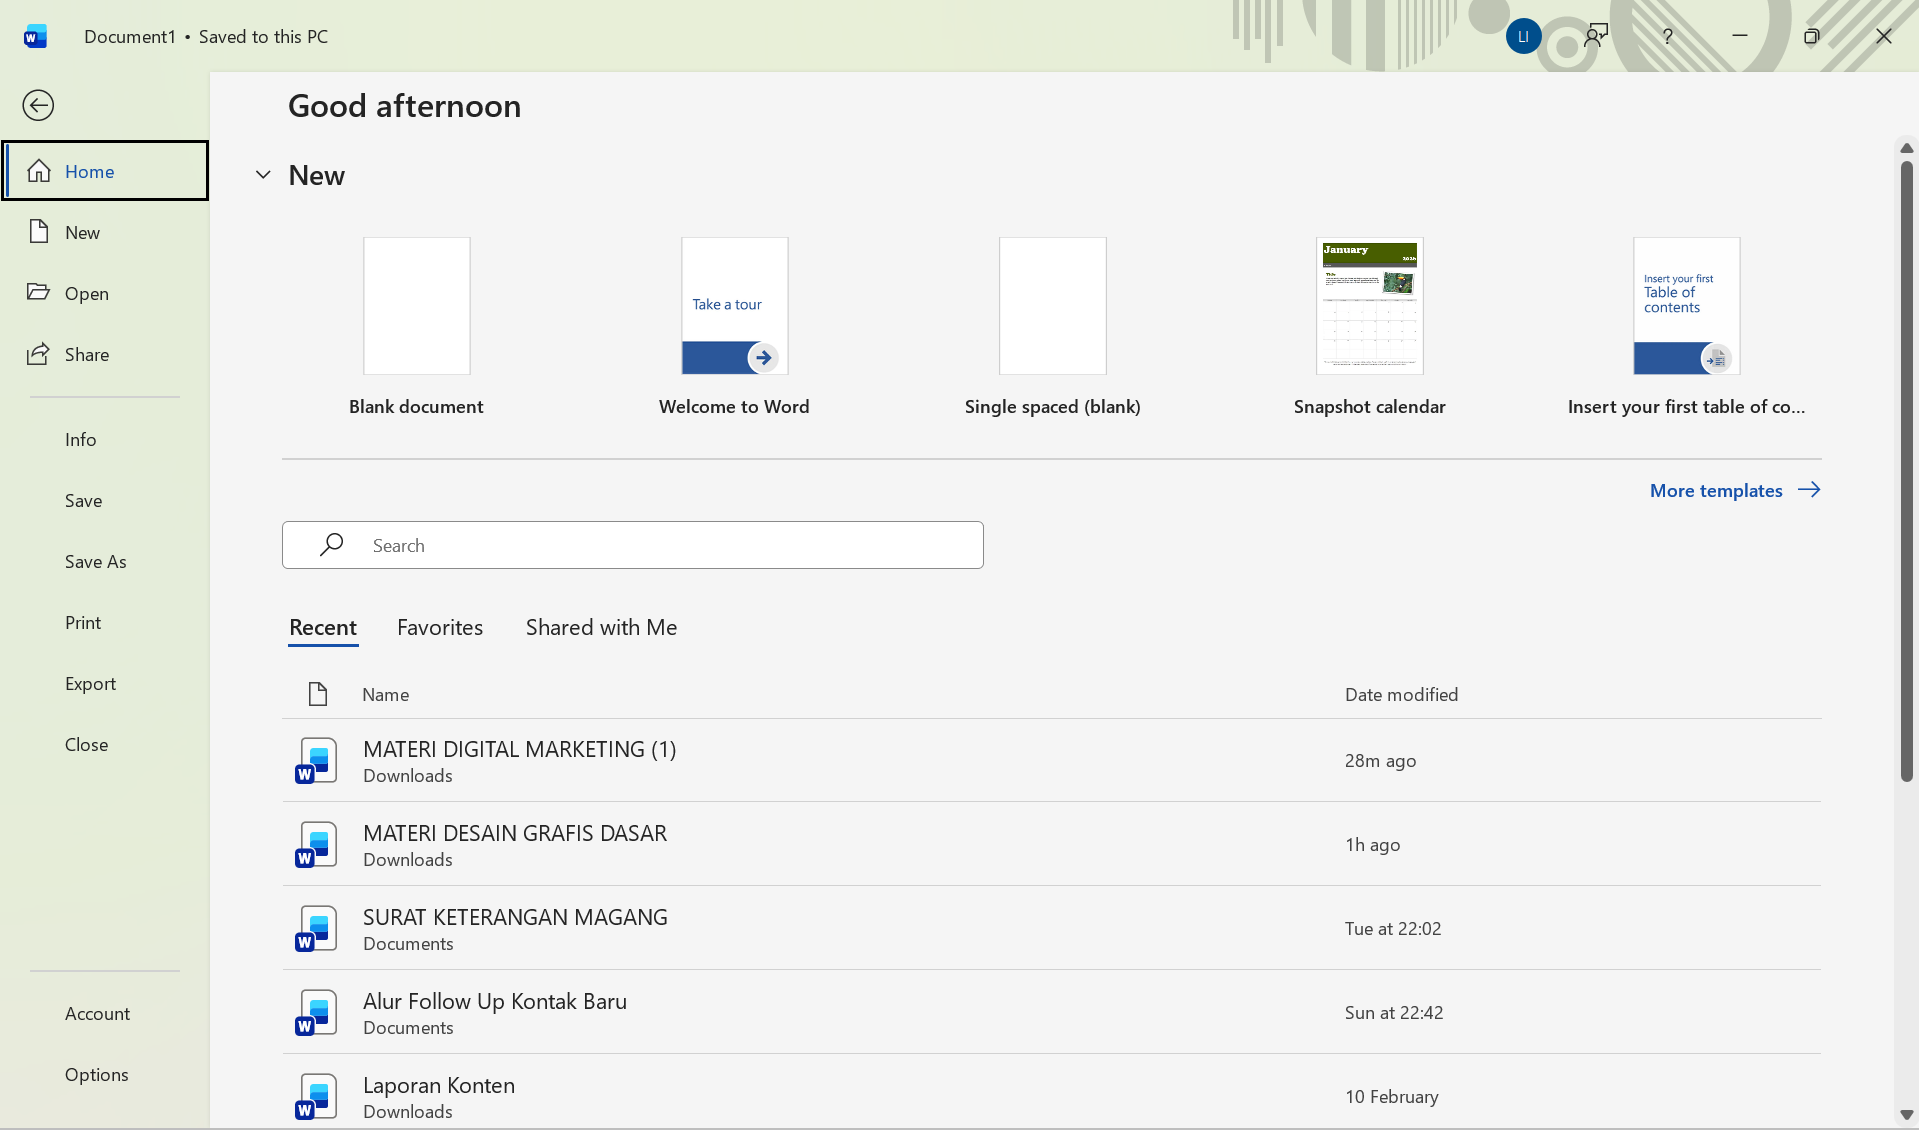
Task: Open the Options menu item
Action: 97,1074
